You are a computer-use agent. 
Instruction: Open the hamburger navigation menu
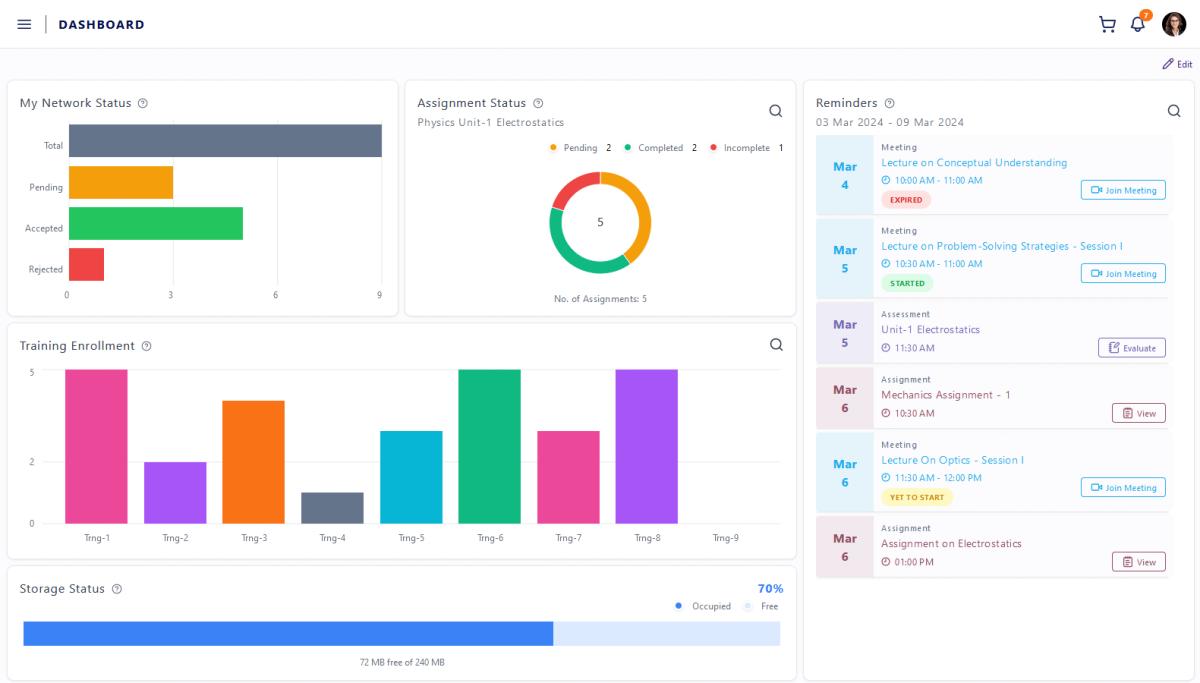(24, 24)
